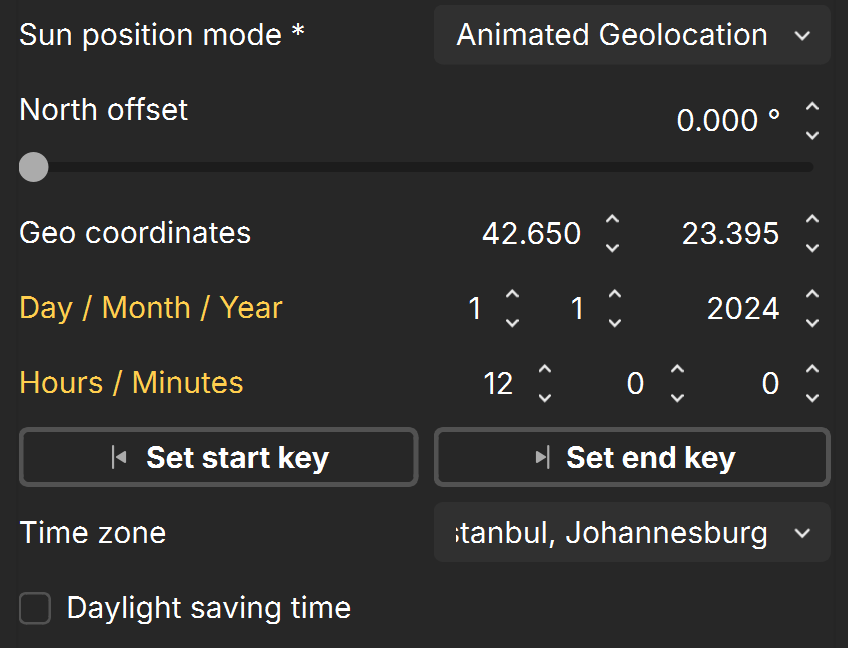The height and width of the screenshot is (648, 848).
Task: Increase the North offset value with up arrow
Action: [812, 107]
